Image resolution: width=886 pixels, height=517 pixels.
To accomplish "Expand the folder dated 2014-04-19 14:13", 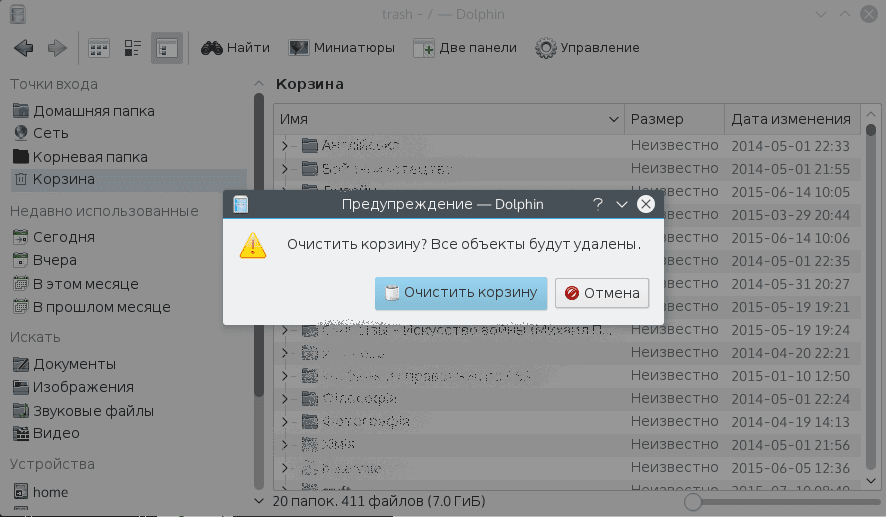I will tap(285, 422).
